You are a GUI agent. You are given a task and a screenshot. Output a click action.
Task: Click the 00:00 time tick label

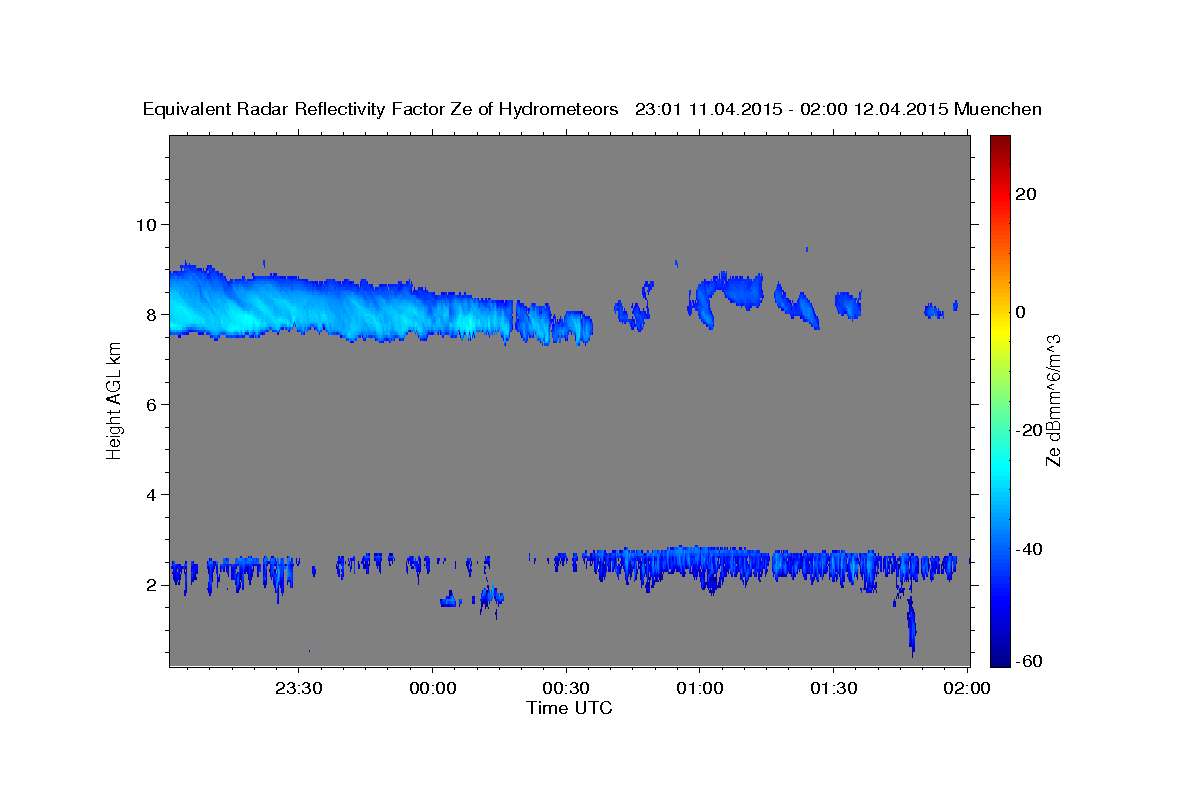[x=432, y=688]
